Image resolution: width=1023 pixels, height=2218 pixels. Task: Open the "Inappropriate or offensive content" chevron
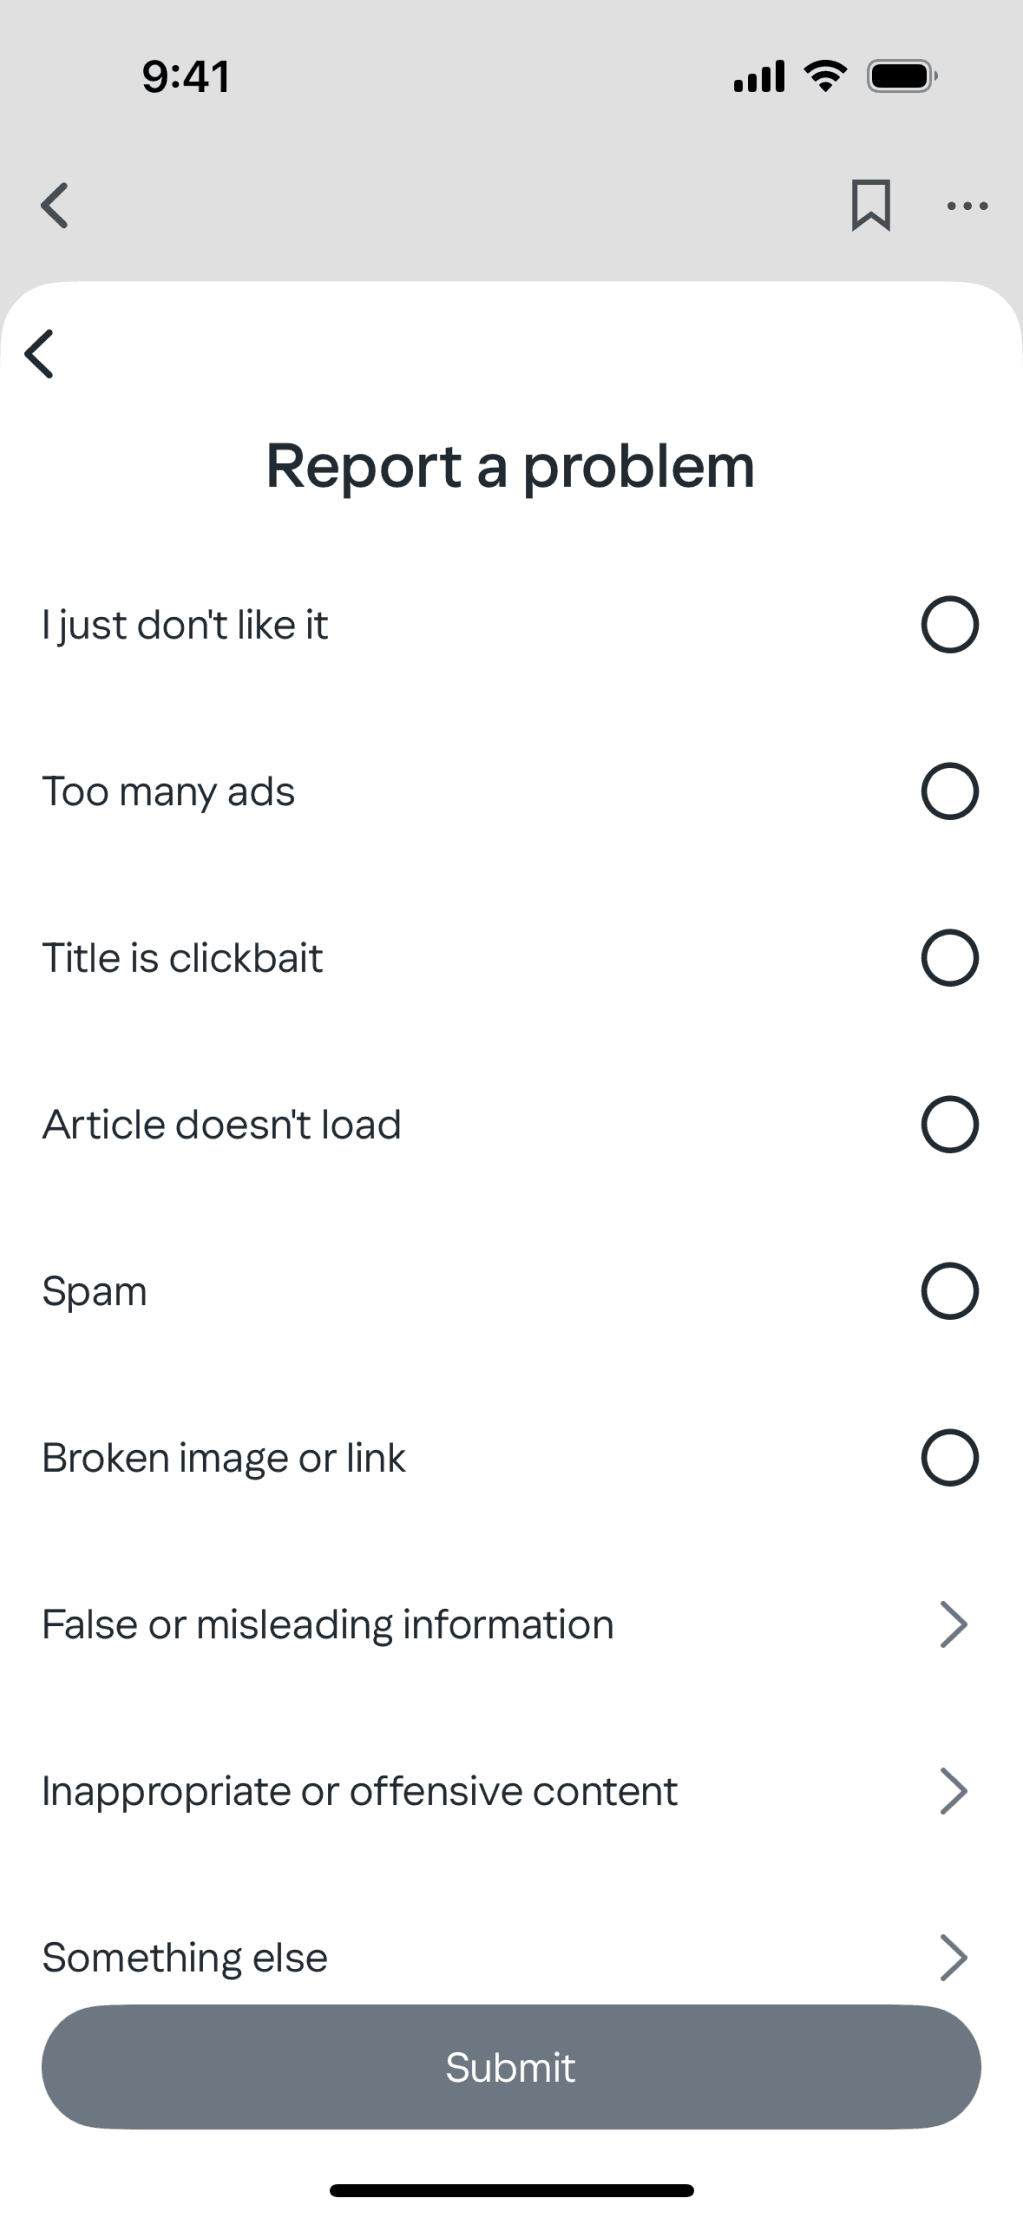click(953, 1790)
